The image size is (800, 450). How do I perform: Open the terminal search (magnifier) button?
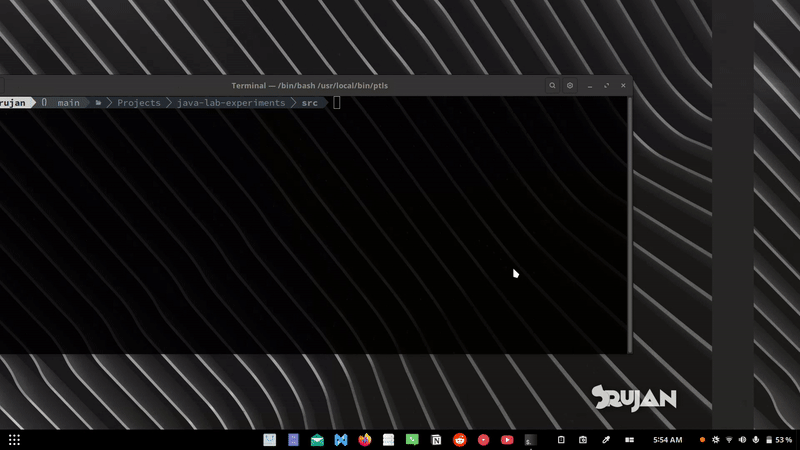pos(552,86)
